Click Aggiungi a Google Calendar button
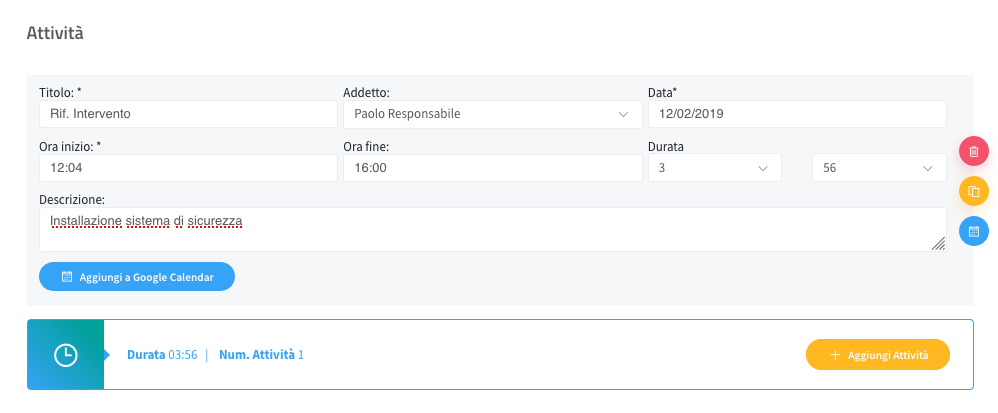This screenshot has width=998, height=413. (137, 277)
